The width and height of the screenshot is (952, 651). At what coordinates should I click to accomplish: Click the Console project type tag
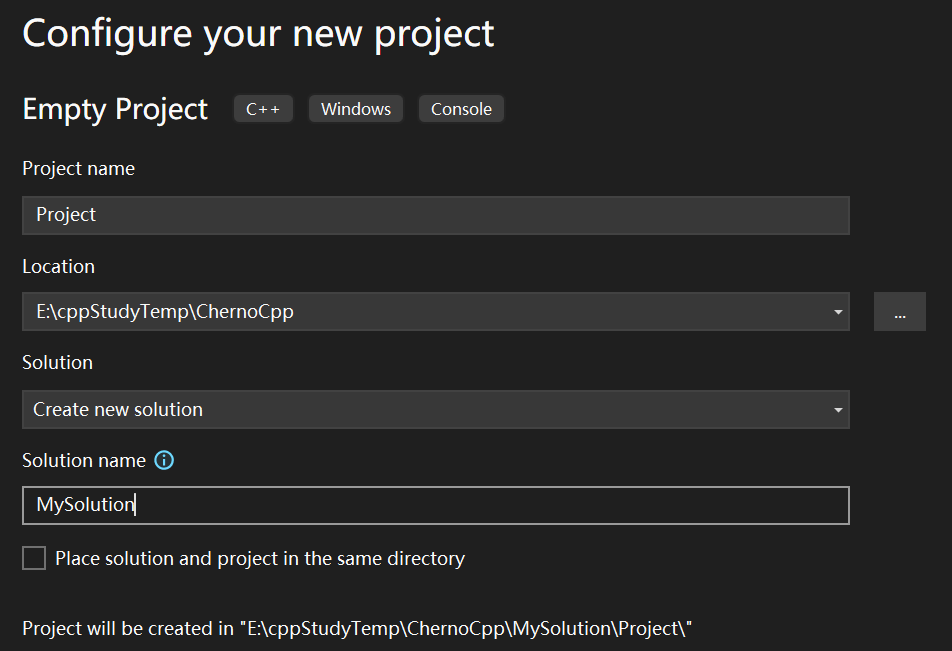point(461,109)
